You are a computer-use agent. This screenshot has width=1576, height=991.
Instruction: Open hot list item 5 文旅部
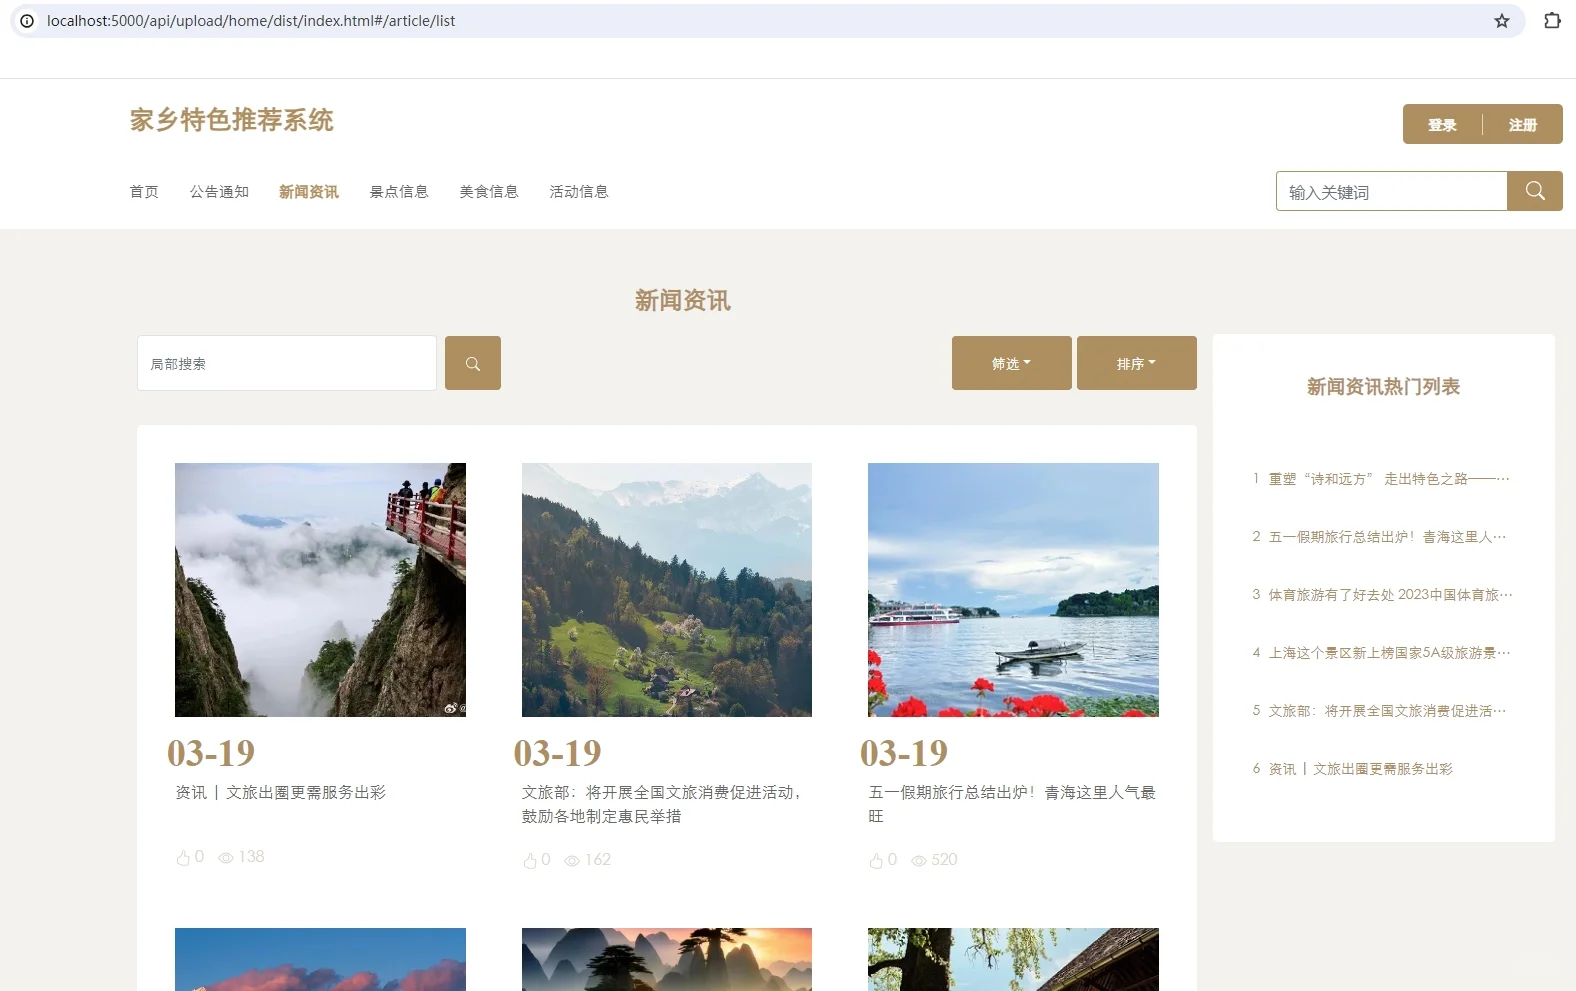pyautogui.click(x=1379, y=711)
